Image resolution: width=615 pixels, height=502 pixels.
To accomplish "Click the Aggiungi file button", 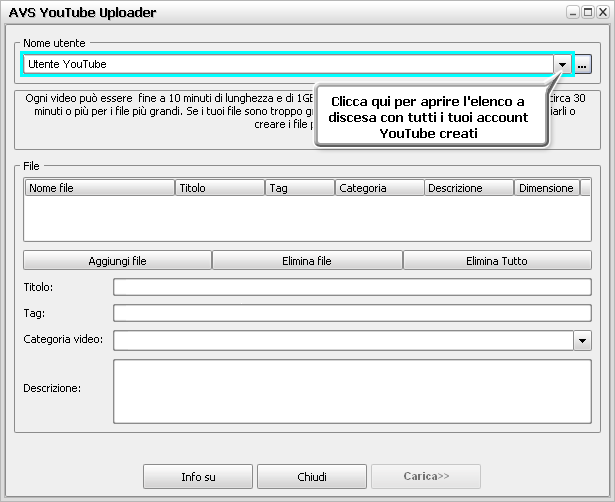I will (117, 260).
